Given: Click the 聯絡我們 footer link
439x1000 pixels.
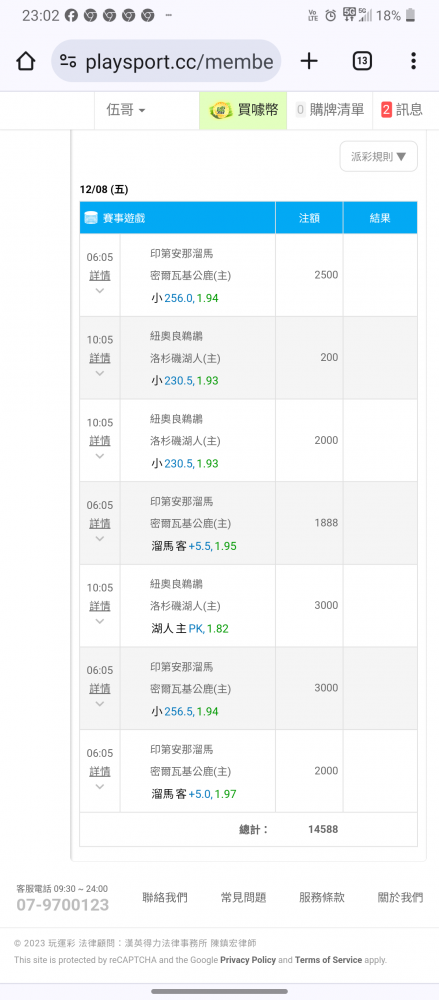Looking at the screenshot, I should pyautogui.click(x=165, y=897).
